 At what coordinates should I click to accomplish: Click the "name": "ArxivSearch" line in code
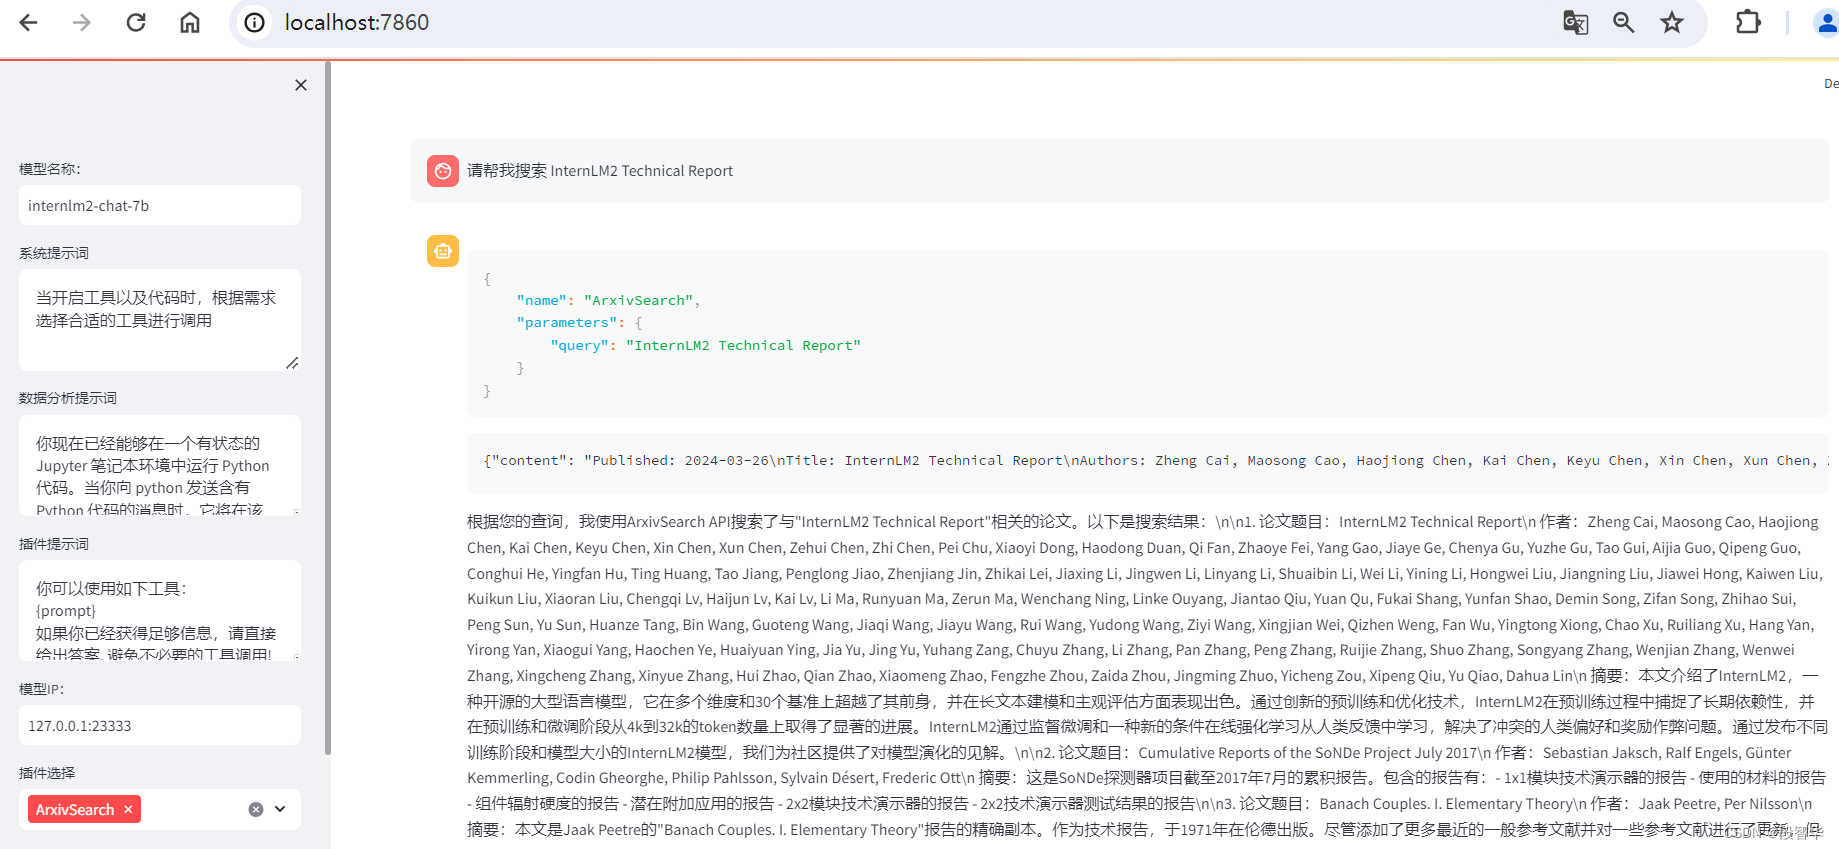tap(608, 300)
